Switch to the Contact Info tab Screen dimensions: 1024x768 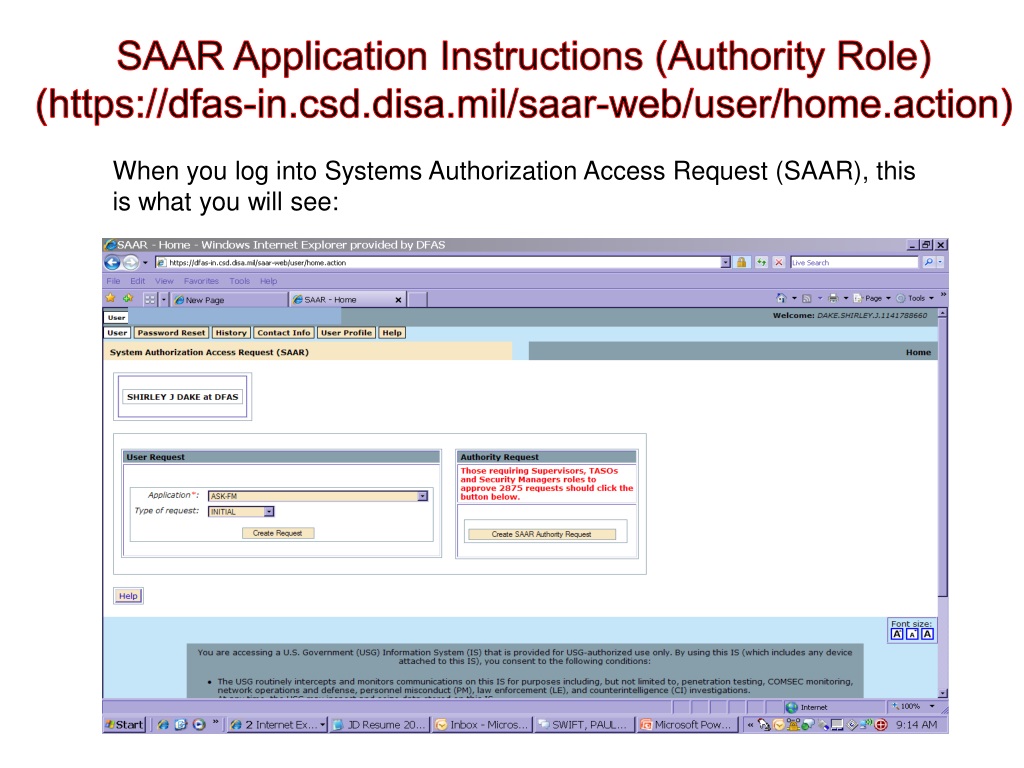[x=283, y=333]
